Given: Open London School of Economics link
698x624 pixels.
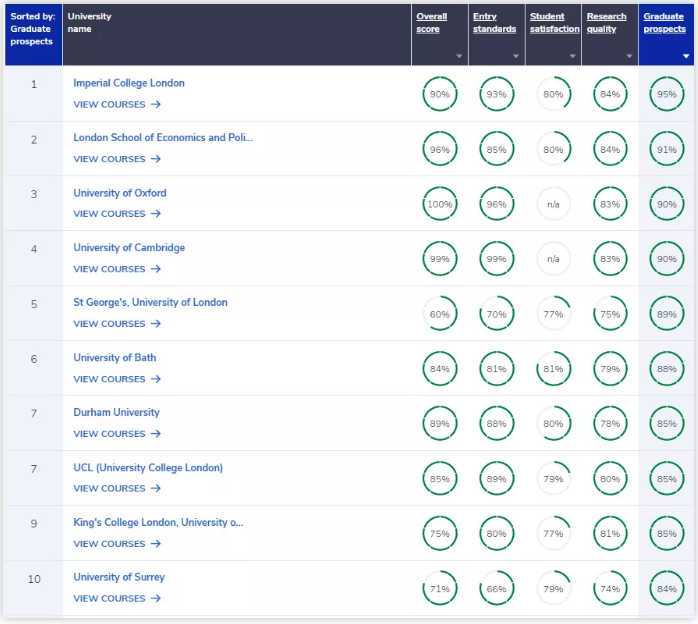Looking at the screenshot, I should click(x=163, y=138).
